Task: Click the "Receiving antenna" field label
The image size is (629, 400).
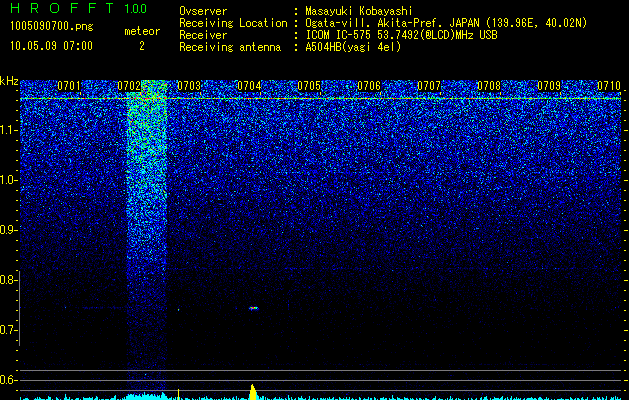Action: click(230, 47)
